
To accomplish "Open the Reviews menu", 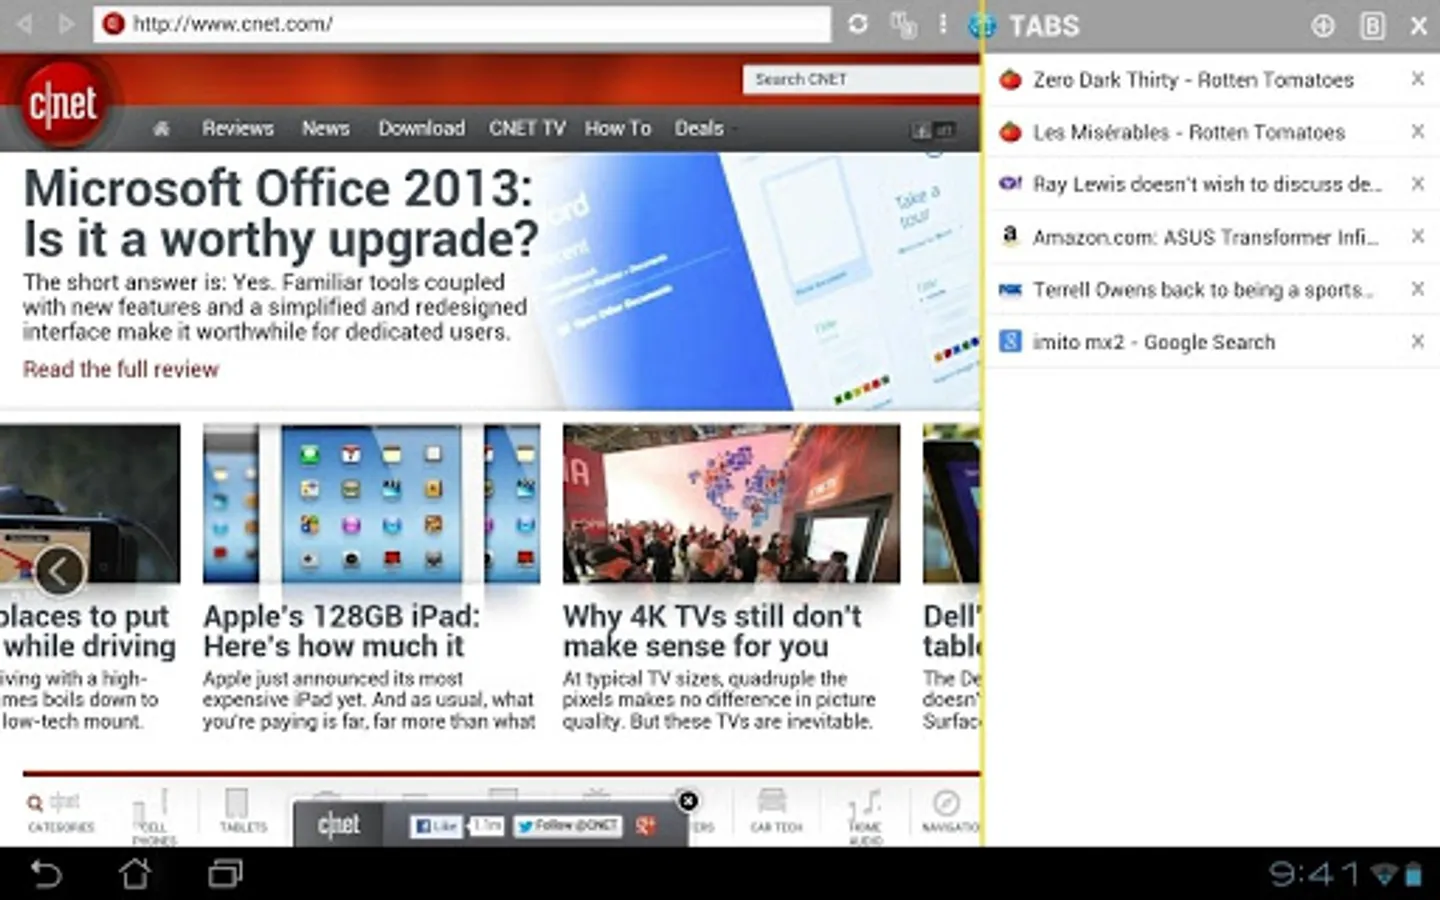I will tap(238, 128).
